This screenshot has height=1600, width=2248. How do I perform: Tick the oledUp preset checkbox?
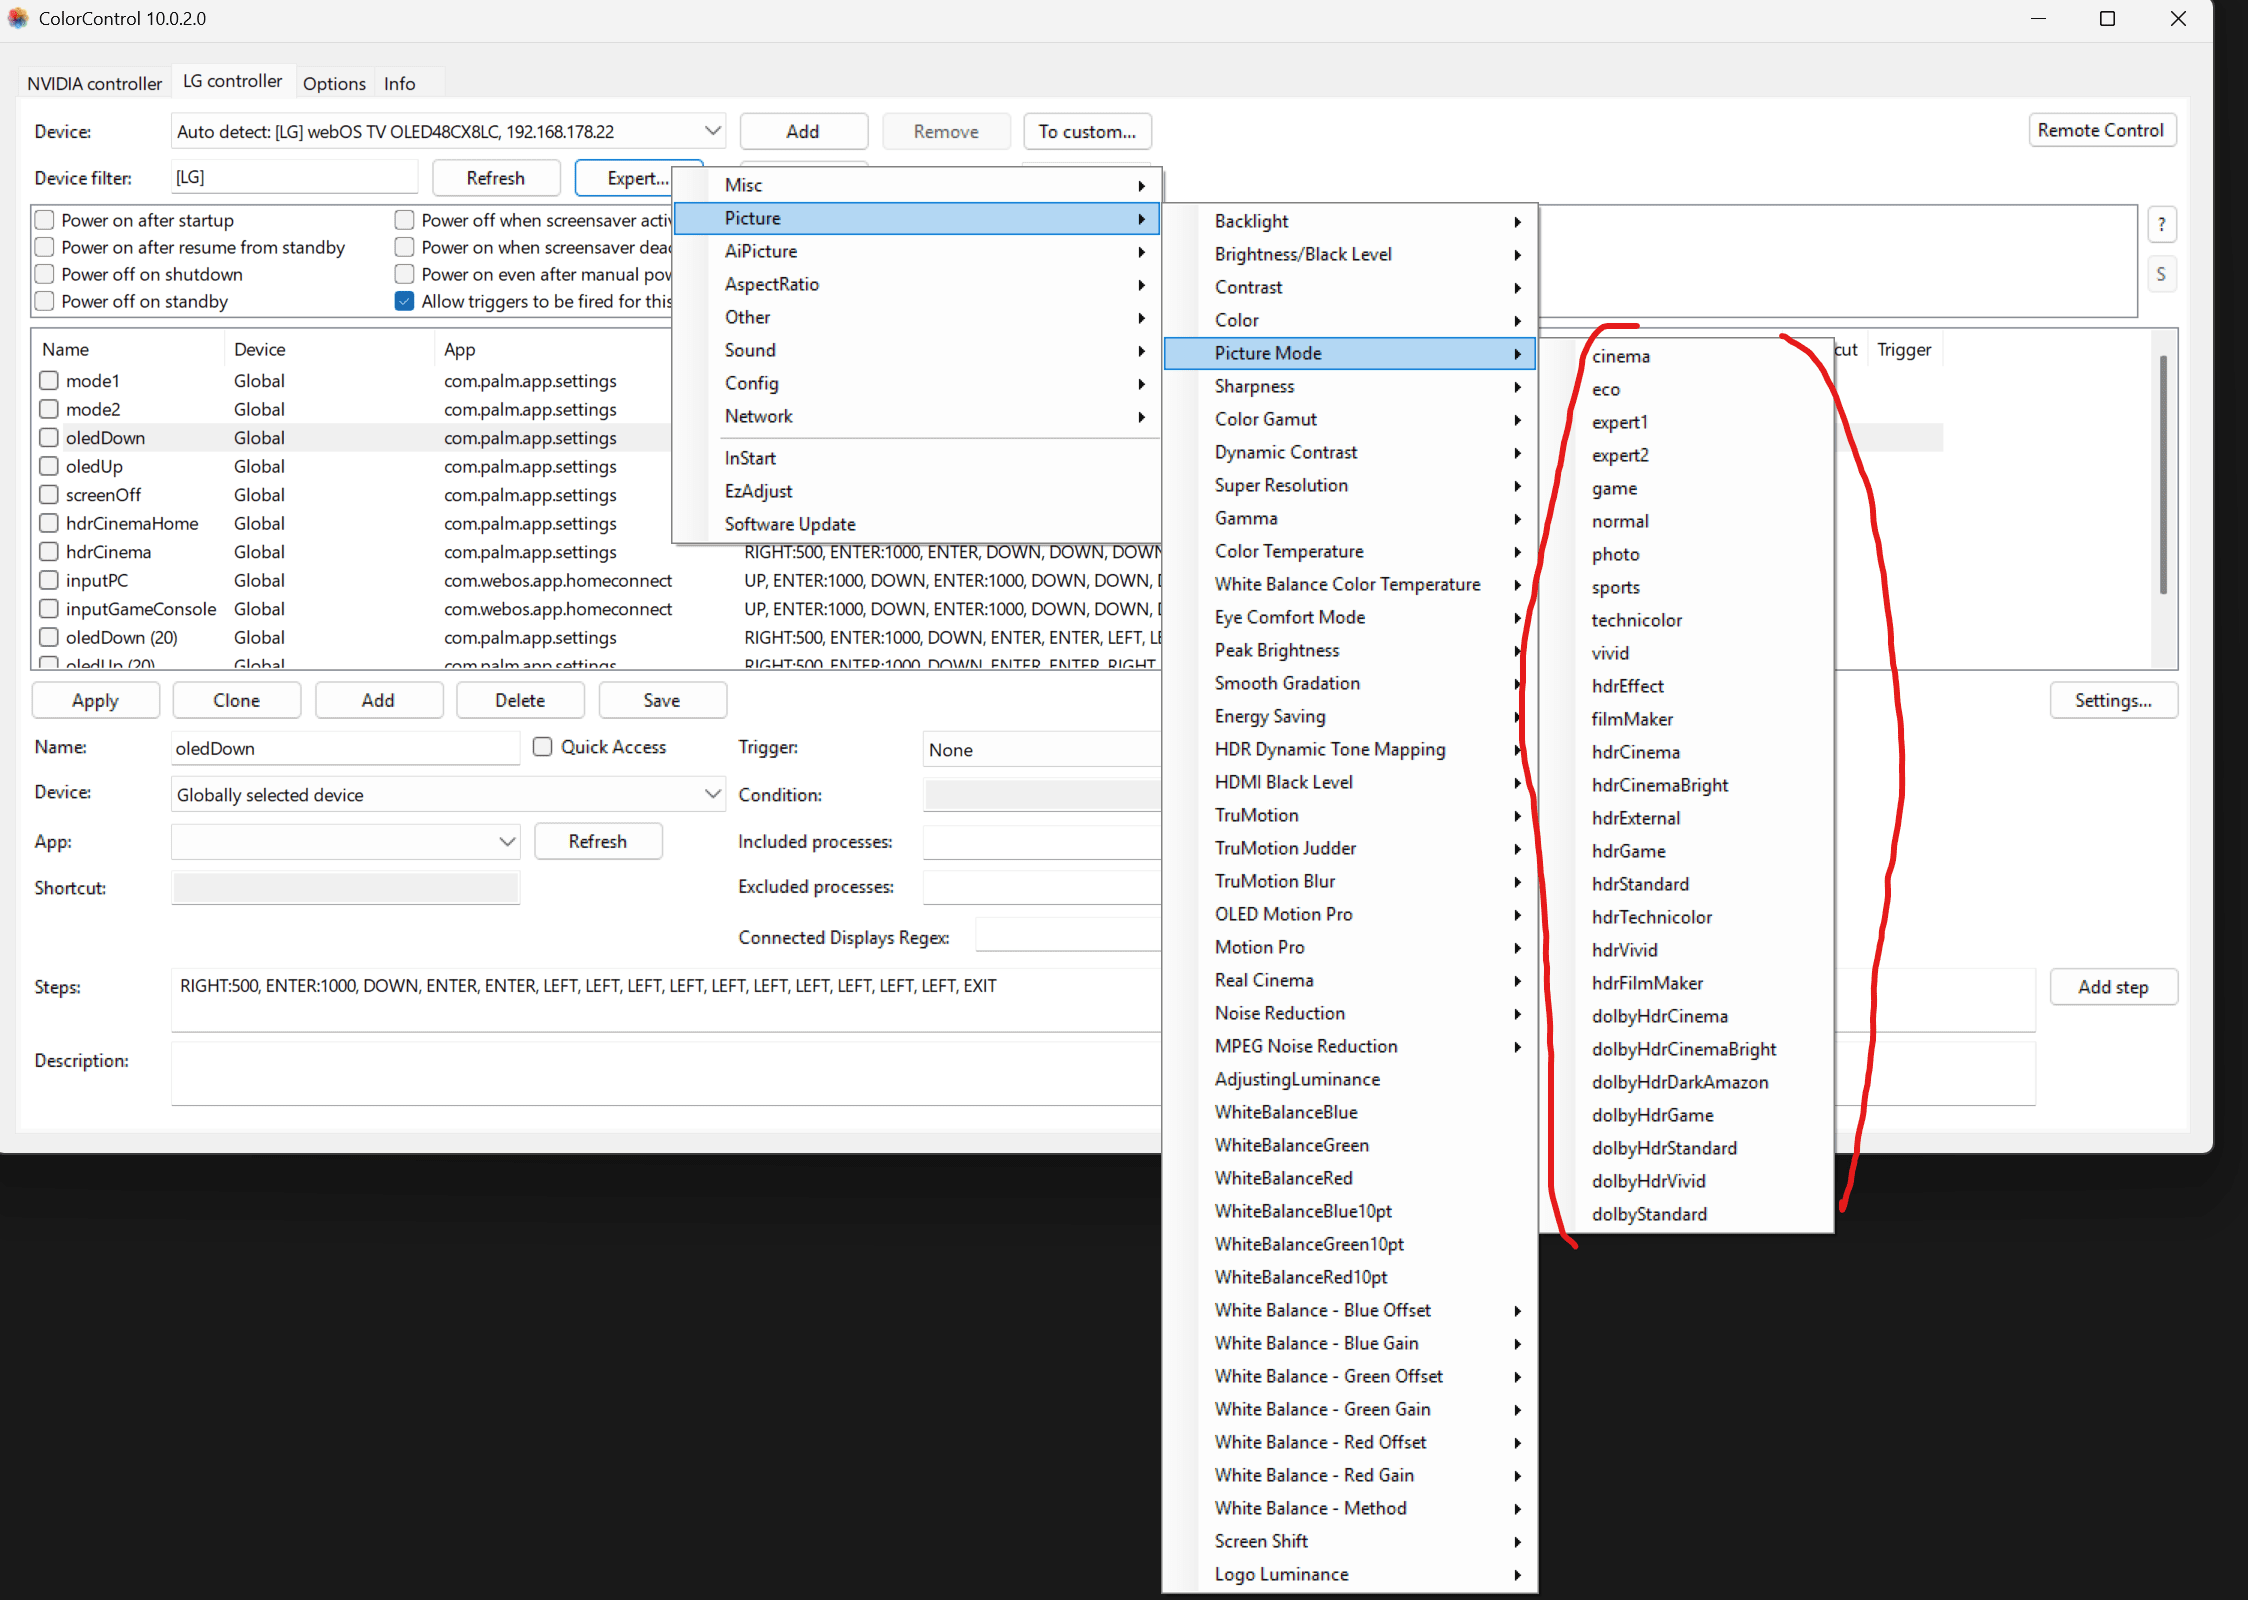coord(48,466)
